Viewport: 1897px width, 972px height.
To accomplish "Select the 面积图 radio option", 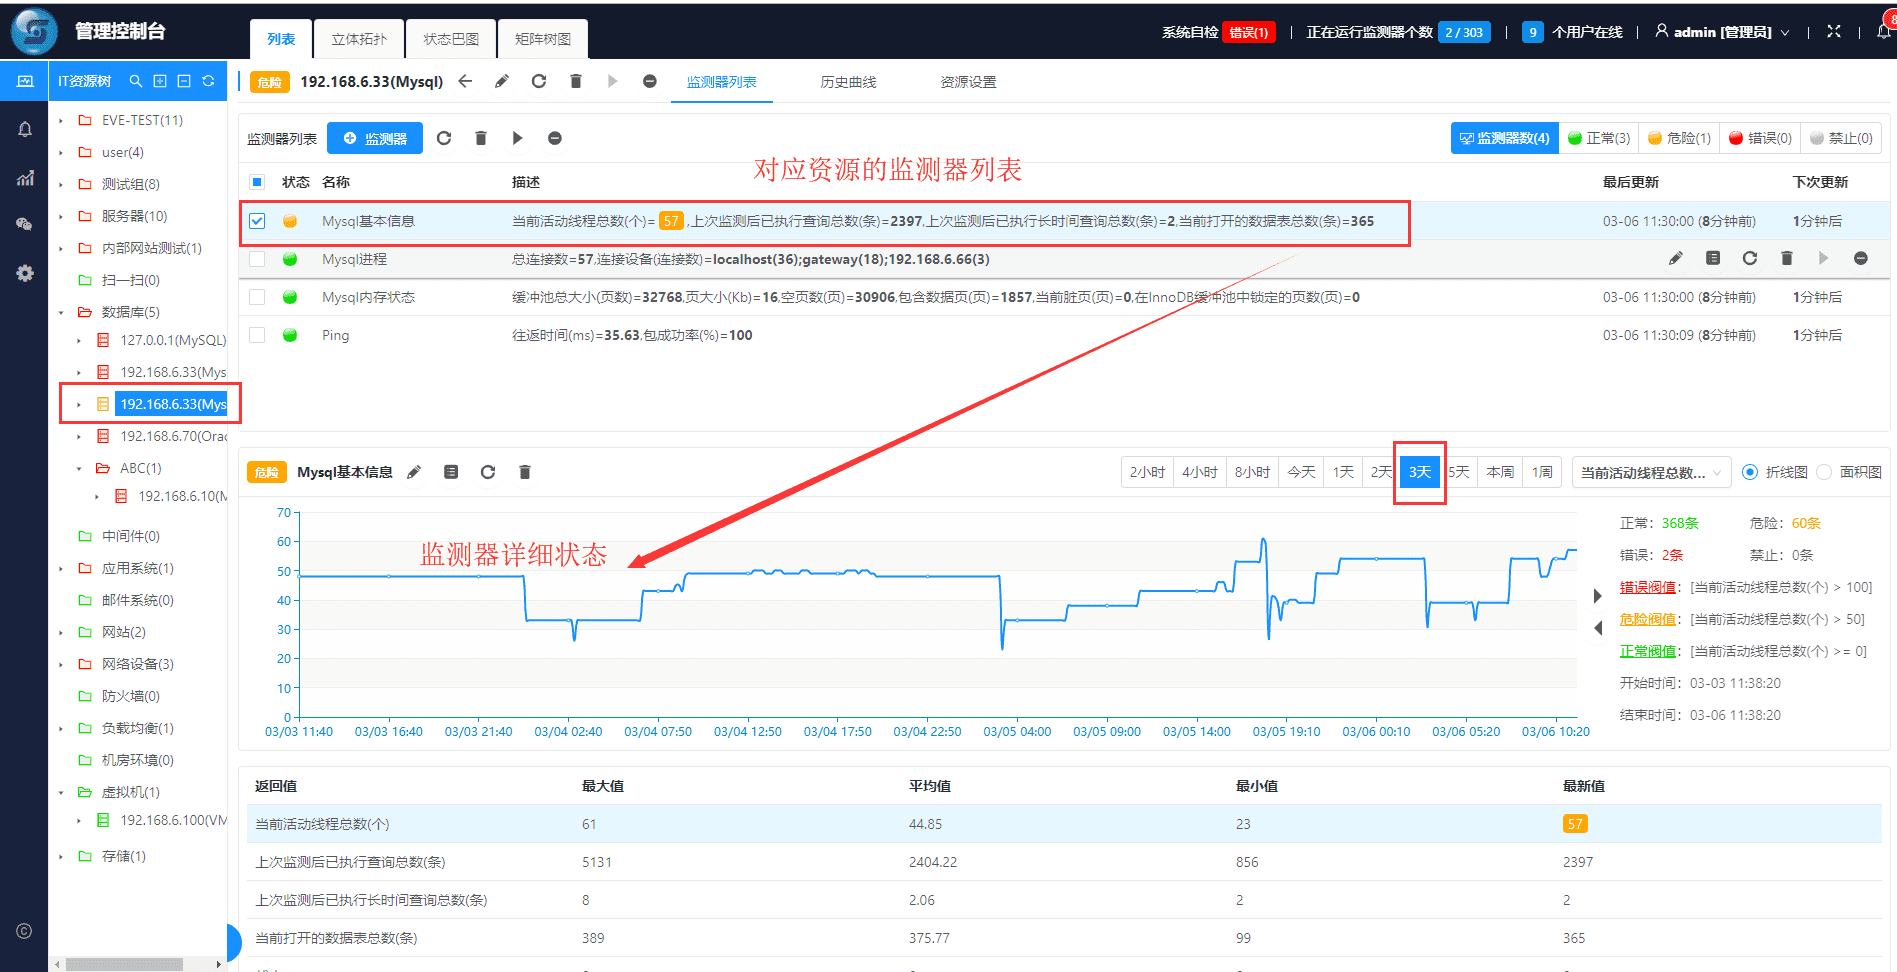I will tap(1824, 472).
